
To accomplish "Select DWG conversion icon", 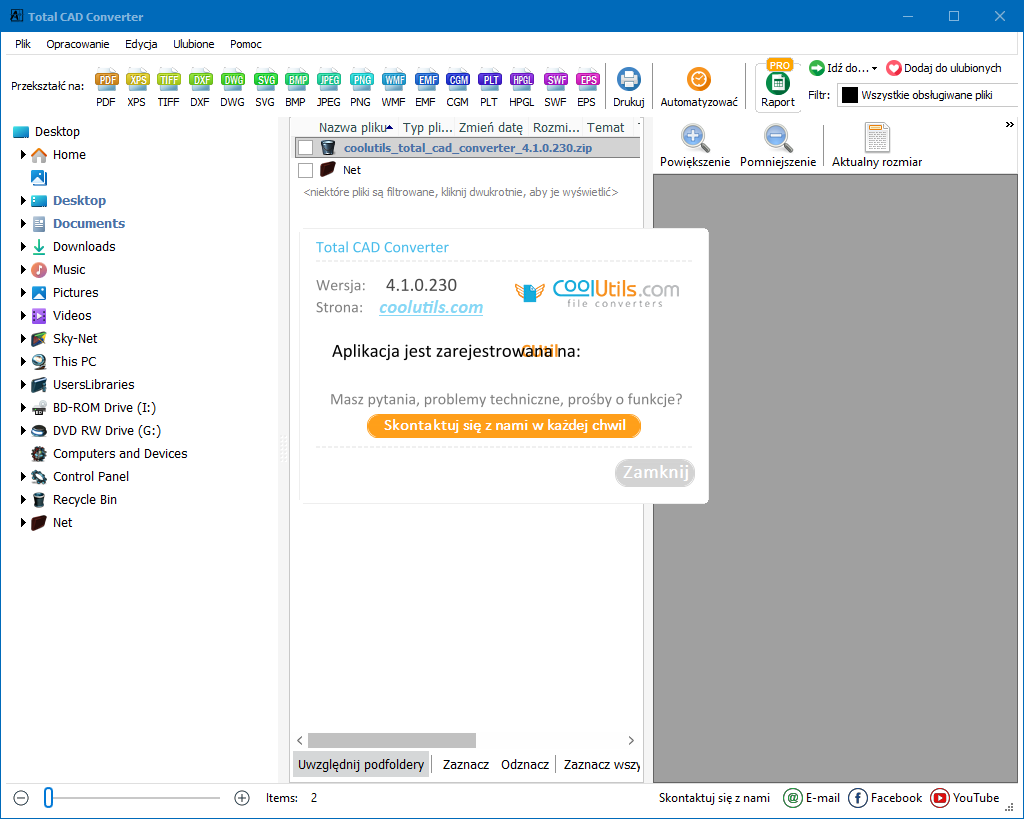I will (232, 80).
